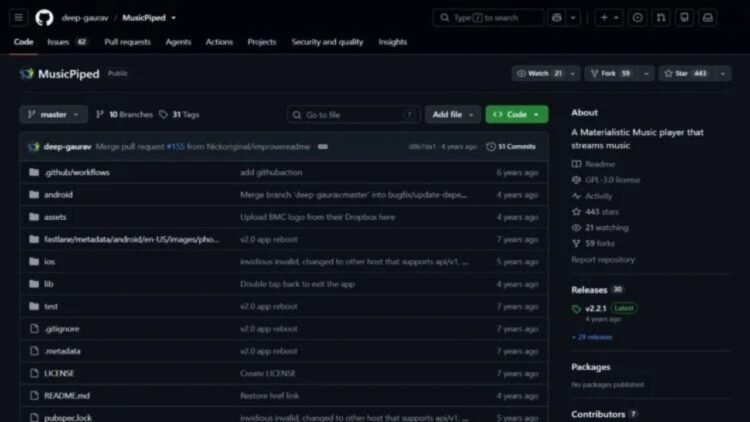The height and width of the screenshot is (422, 750).
Task: Fork the MusicPiped repository
Action: pos(611,74)
